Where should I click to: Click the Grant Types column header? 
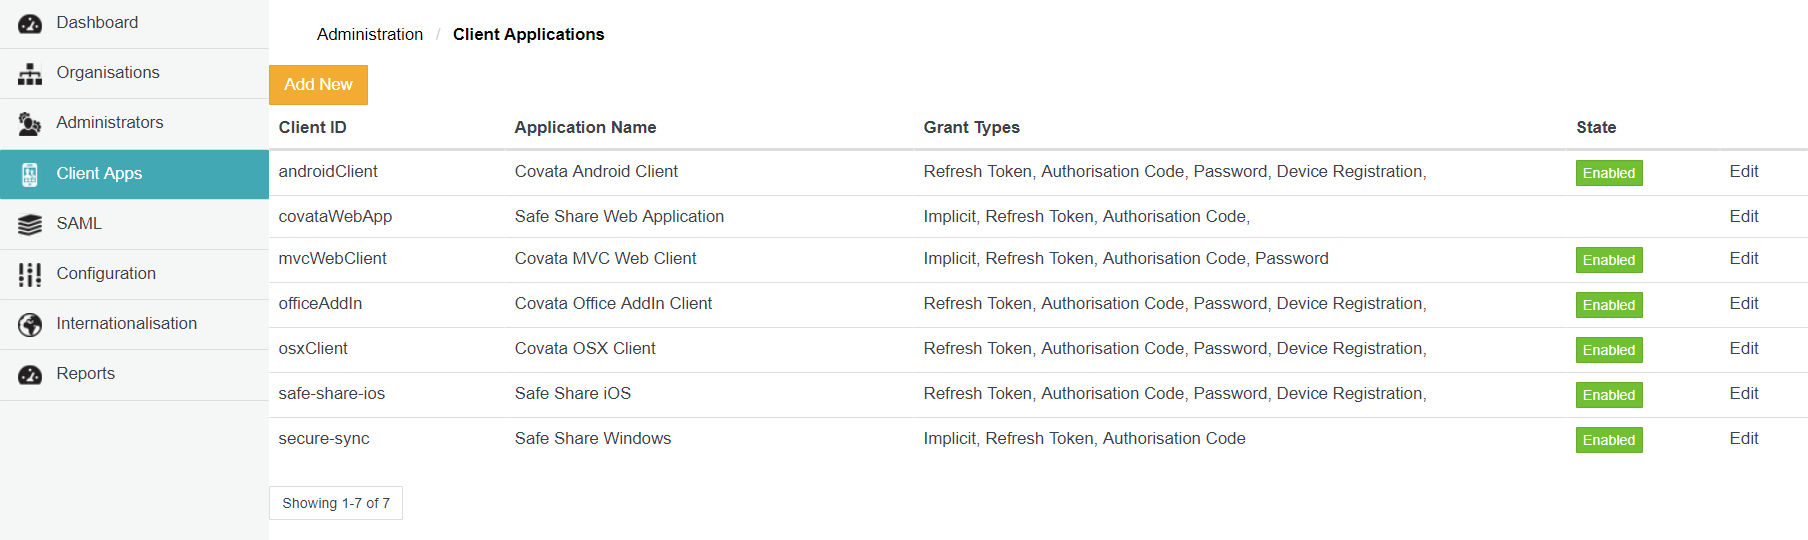click(x=971, y=127)
